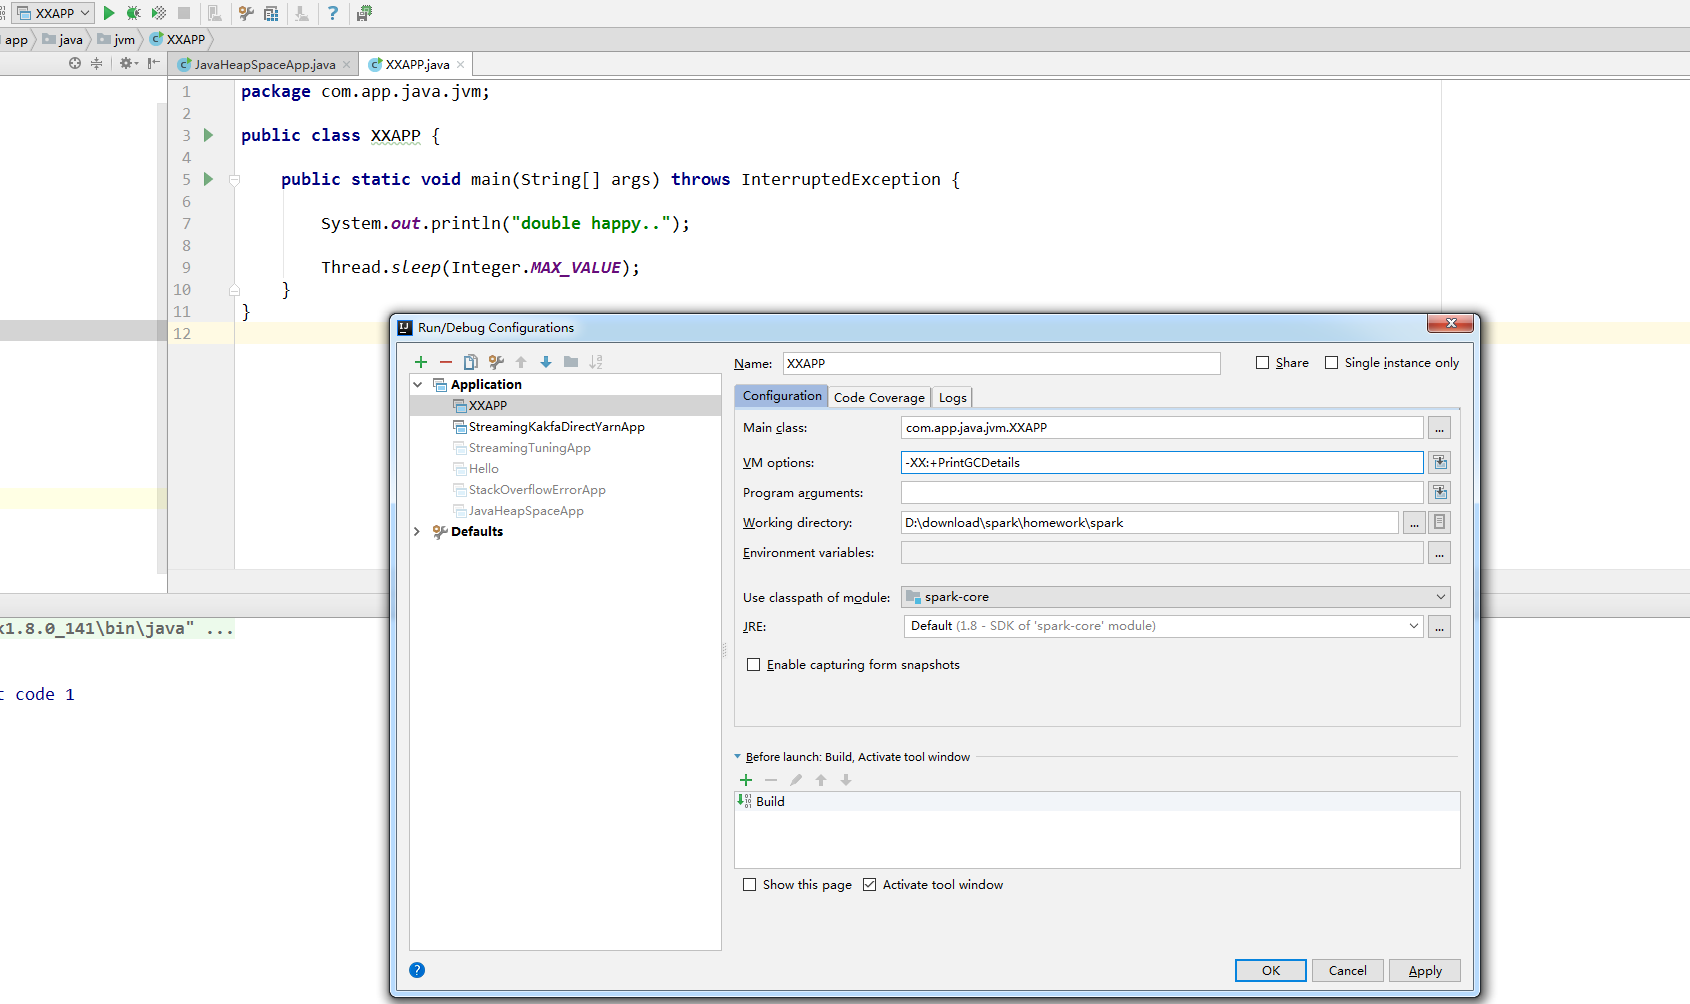The image size is (1690, 1004).
Task: Click the blue Help question mark in toolbar
Action: point(333,13)
